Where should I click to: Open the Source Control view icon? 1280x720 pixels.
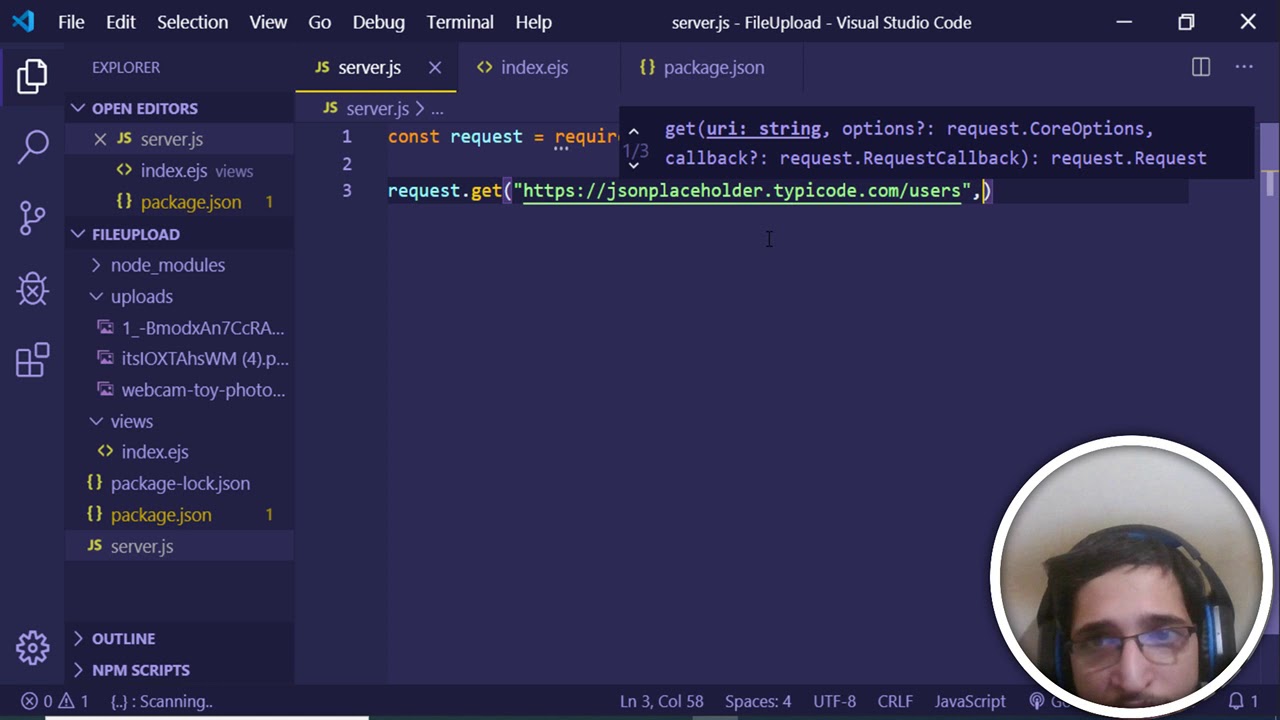32,217
